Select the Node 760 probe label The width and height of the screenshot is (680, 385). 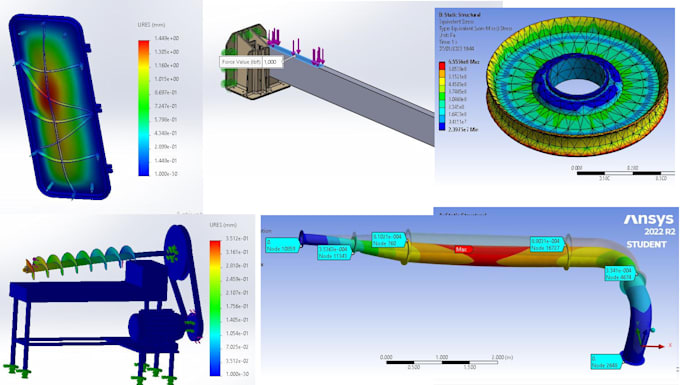click(388, 240)
